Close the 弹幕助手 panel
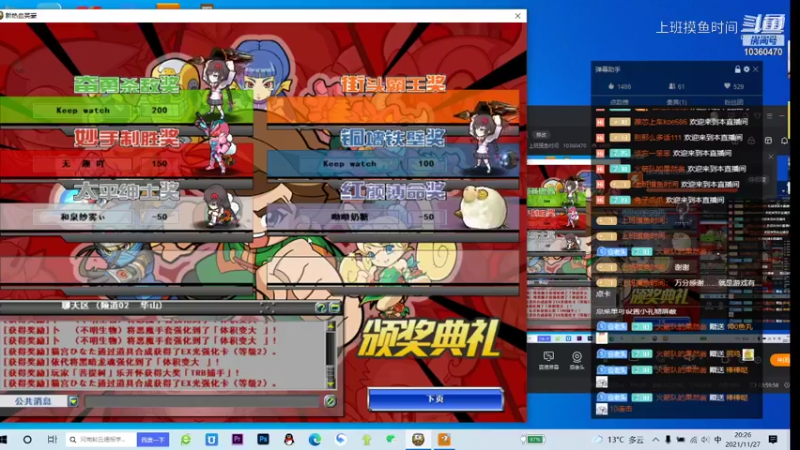 (756, 69)
